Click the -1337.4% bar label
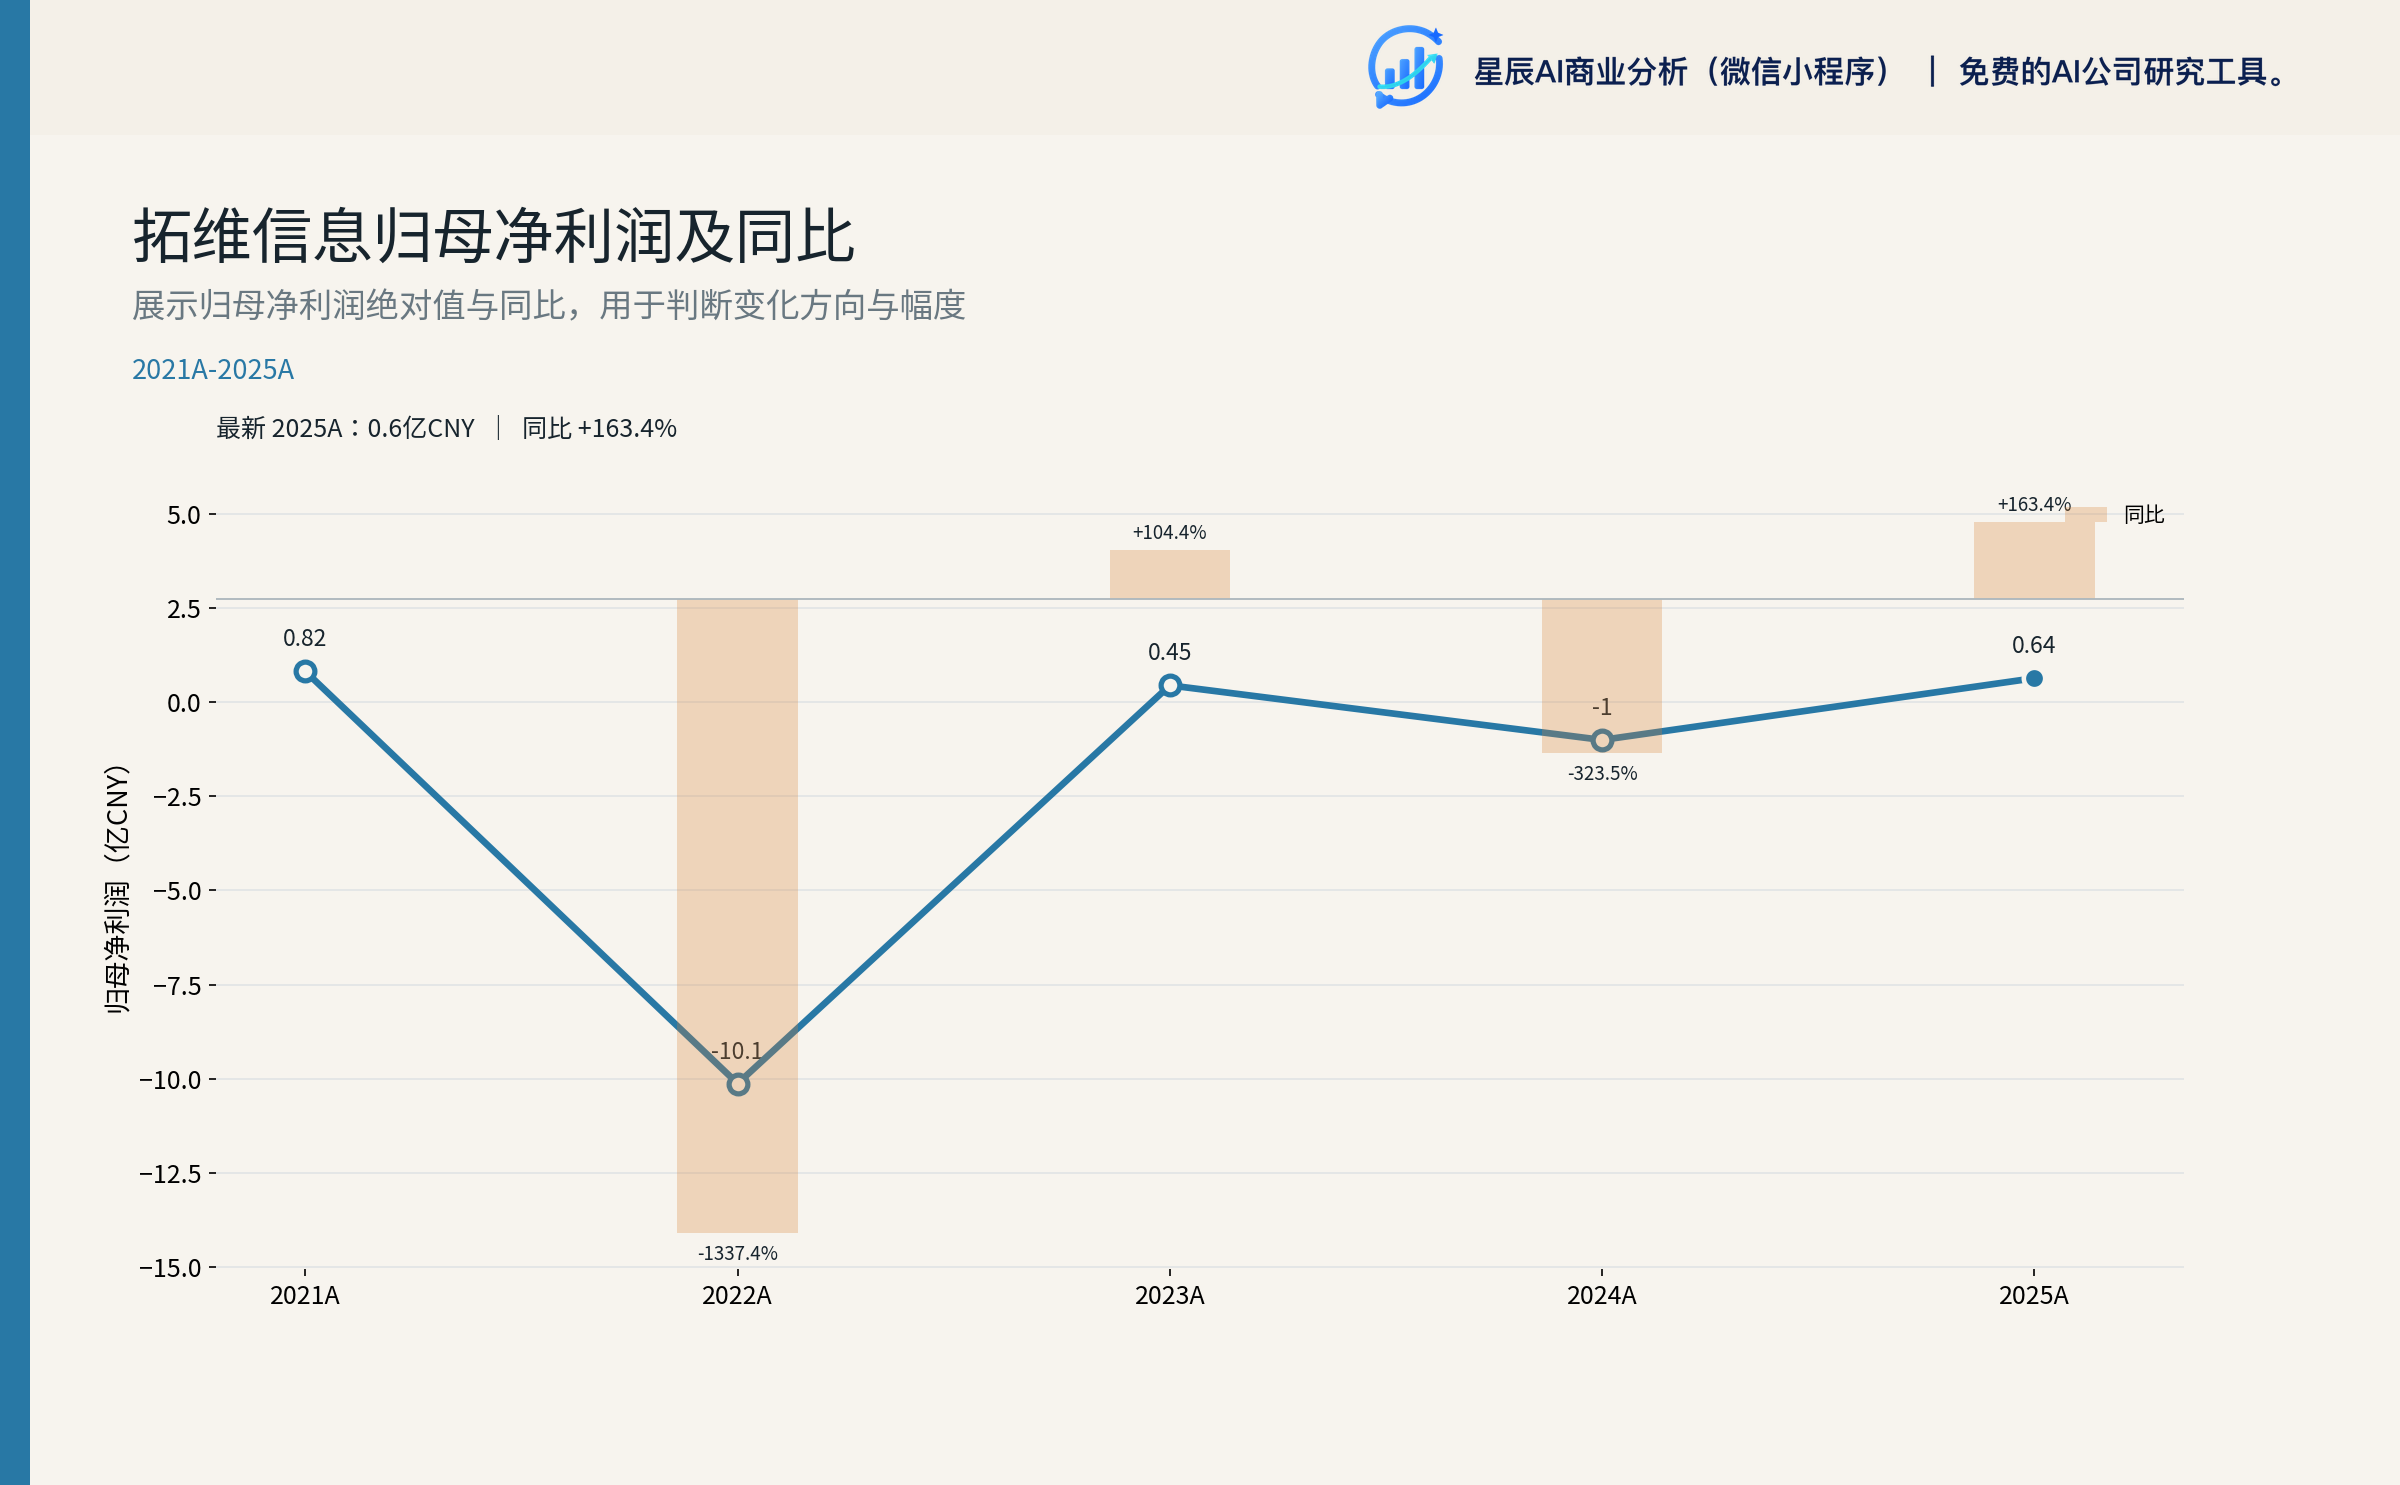Image resolution: width=2400 pixels, height=1485 pixels. point(738,1253)
